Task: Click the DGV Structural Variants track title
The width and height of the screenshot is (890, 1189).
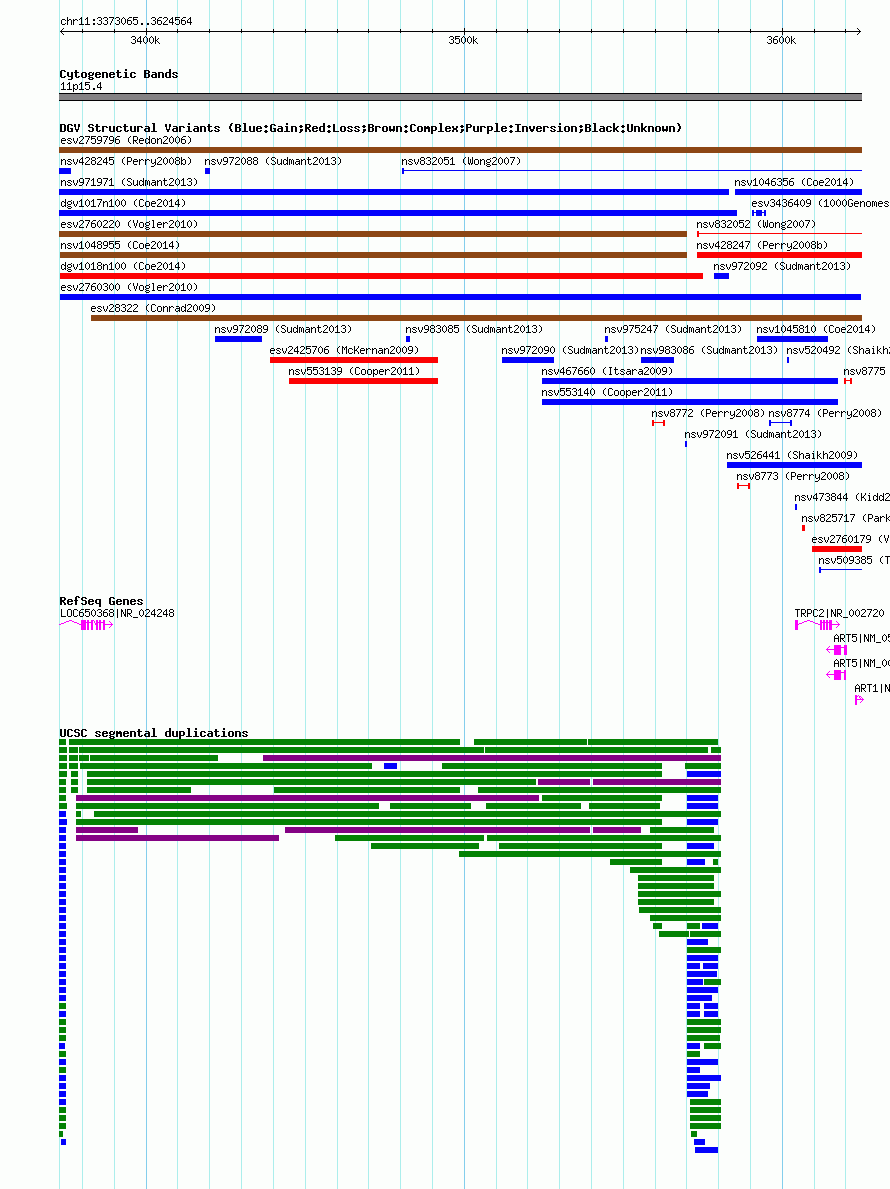Action: [371, 129]
